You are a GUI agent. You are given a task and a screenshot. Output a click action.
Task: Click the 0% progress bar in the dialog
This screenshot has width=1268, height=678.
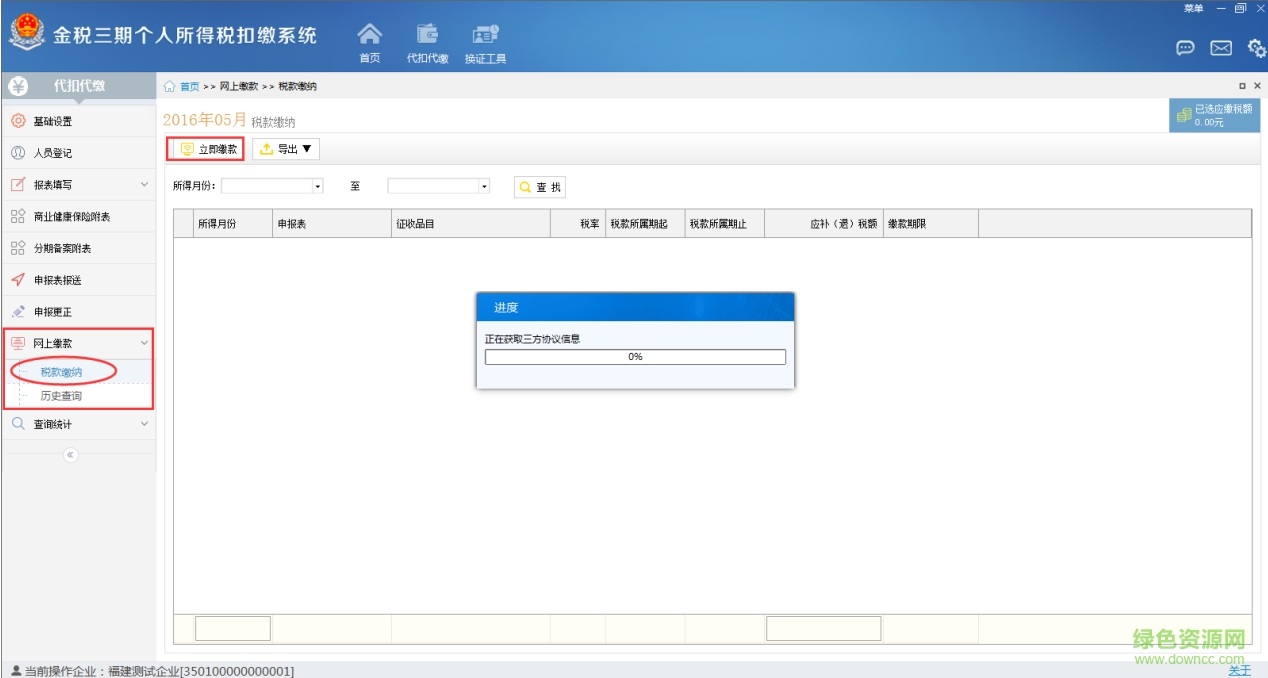pyautogui.click(x=635, y=356)
